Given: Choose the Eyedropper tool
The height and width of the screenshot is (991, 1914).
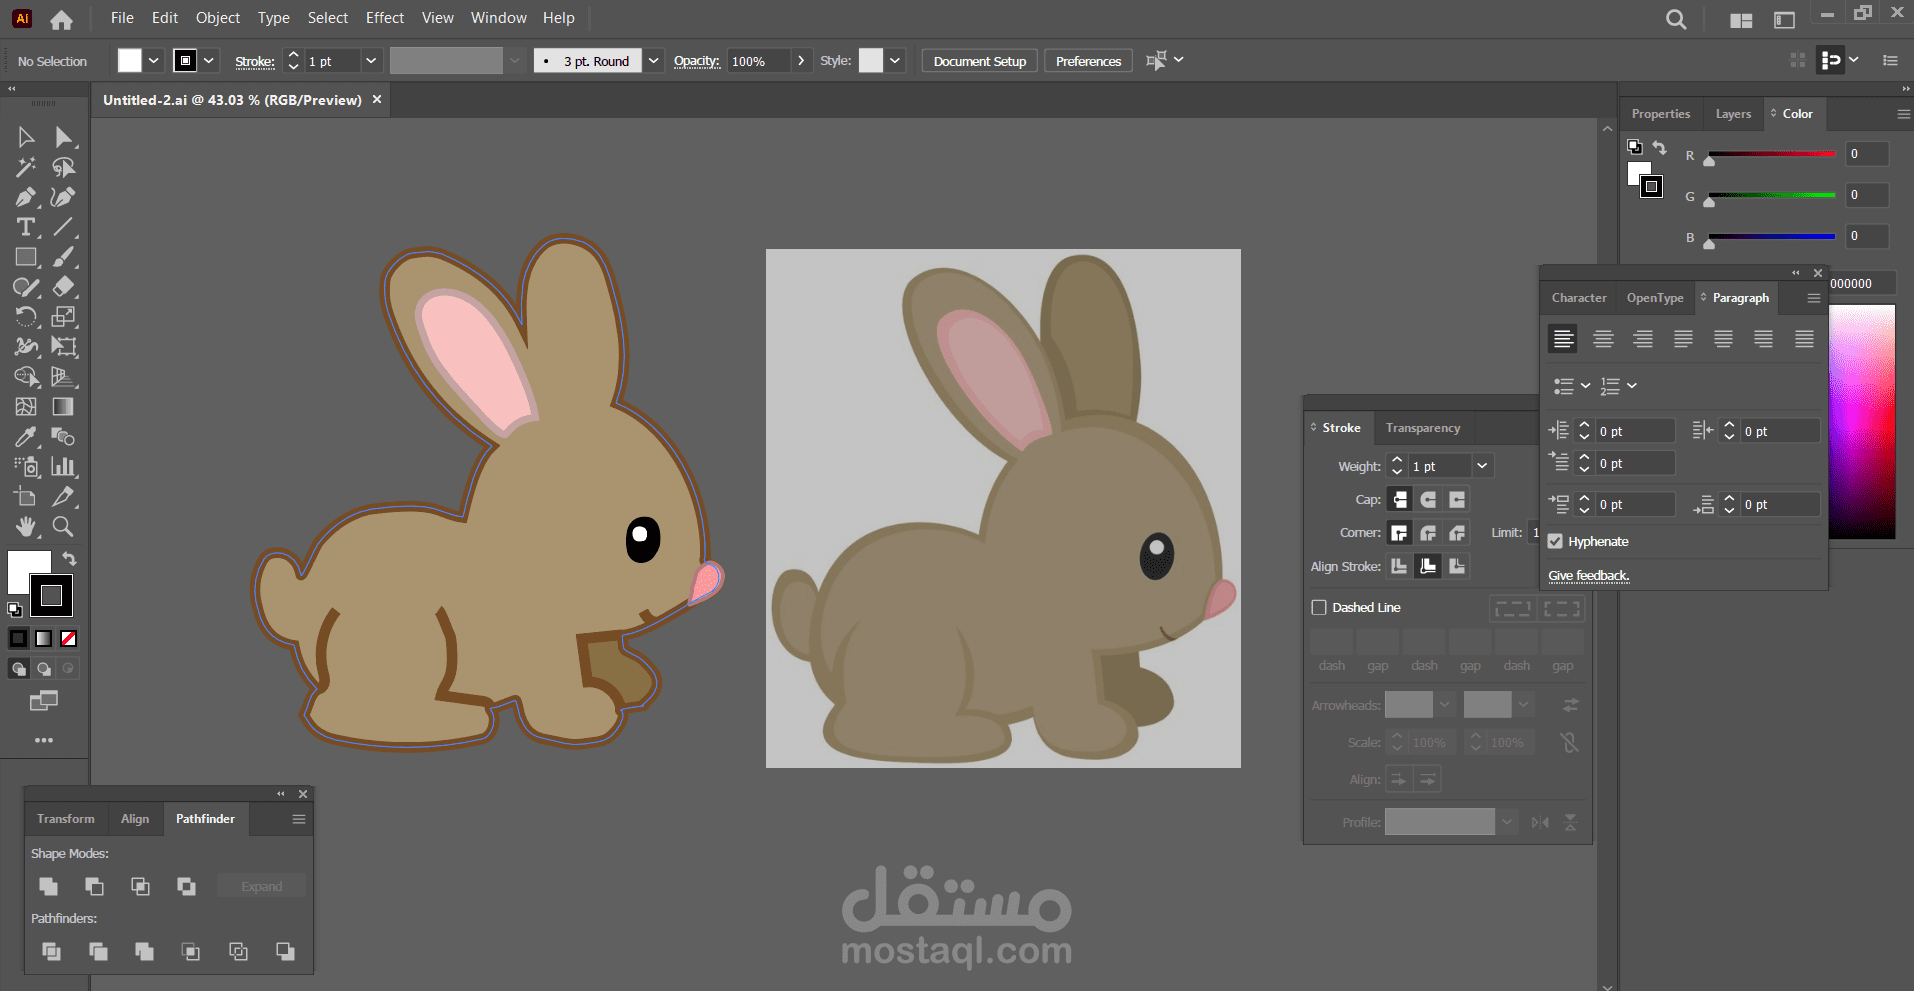Looking at the screenshot, I should (x=26, y=437).
